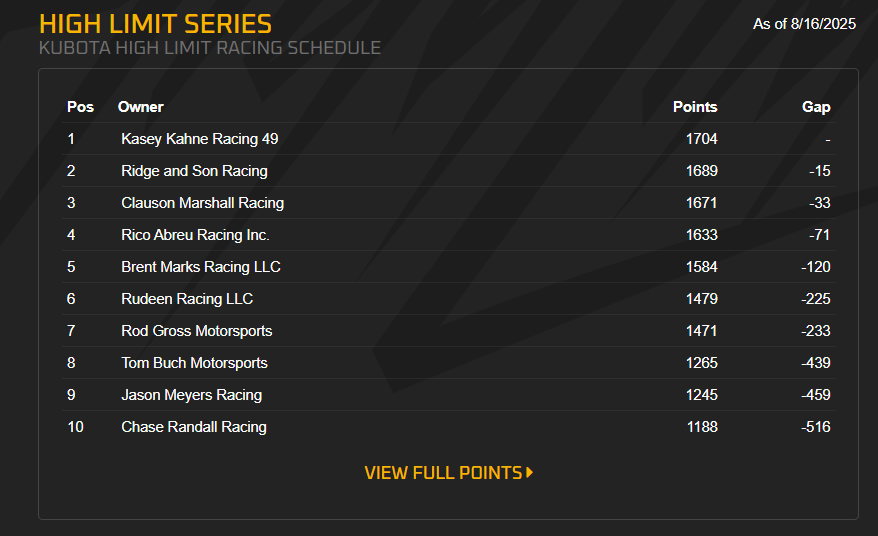Click Rico Abreu Racing Inc. entry
The image size is (878, 536).
[195, 235]
